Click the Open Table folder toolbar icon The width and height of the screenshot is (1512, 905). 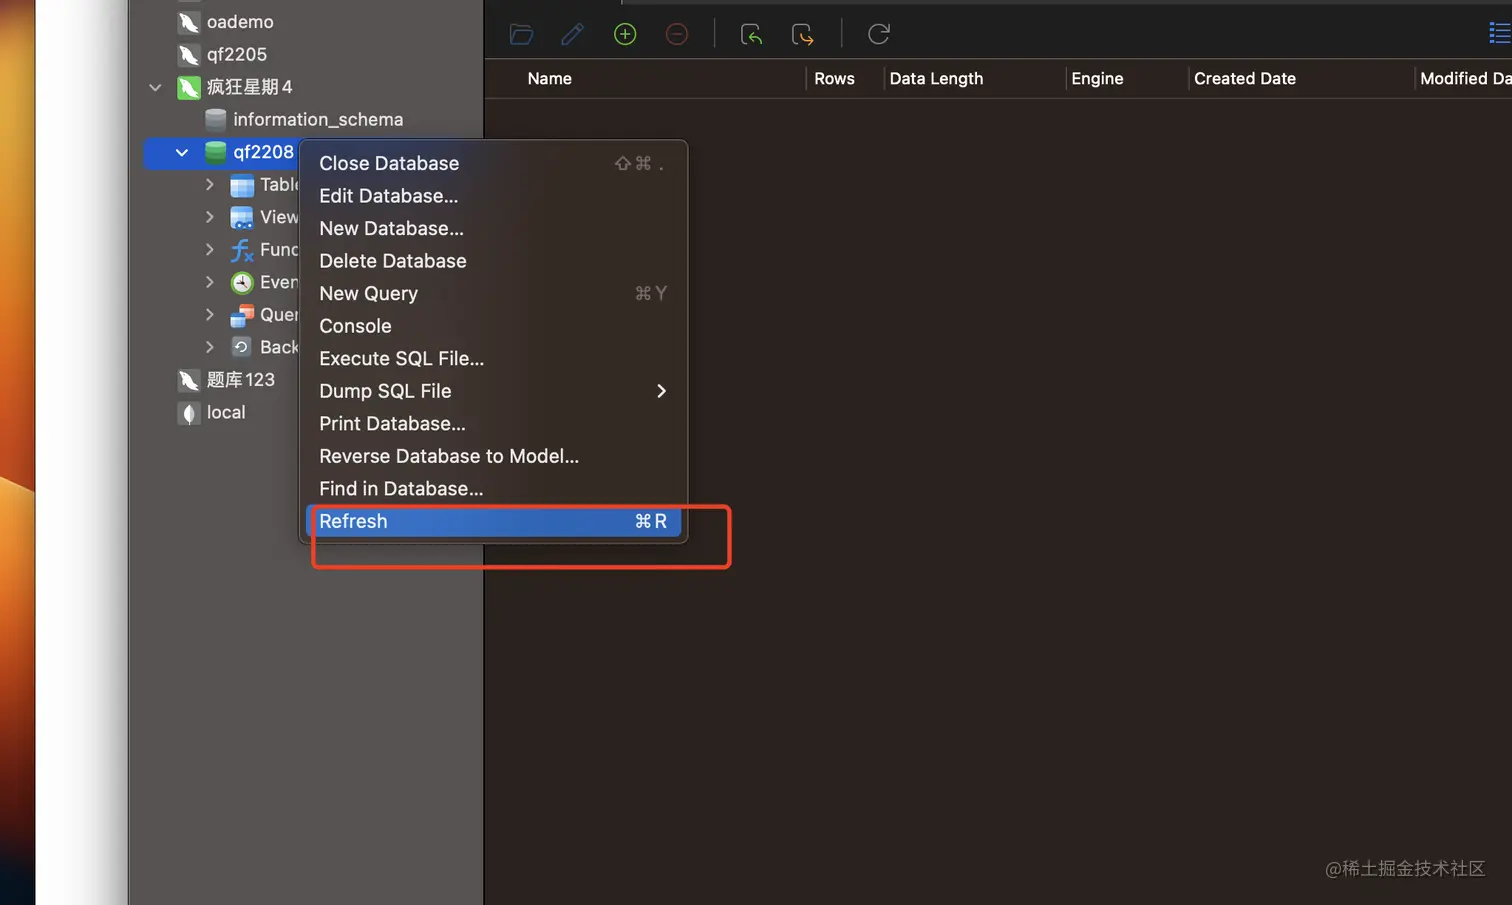(x=521, y=35)
